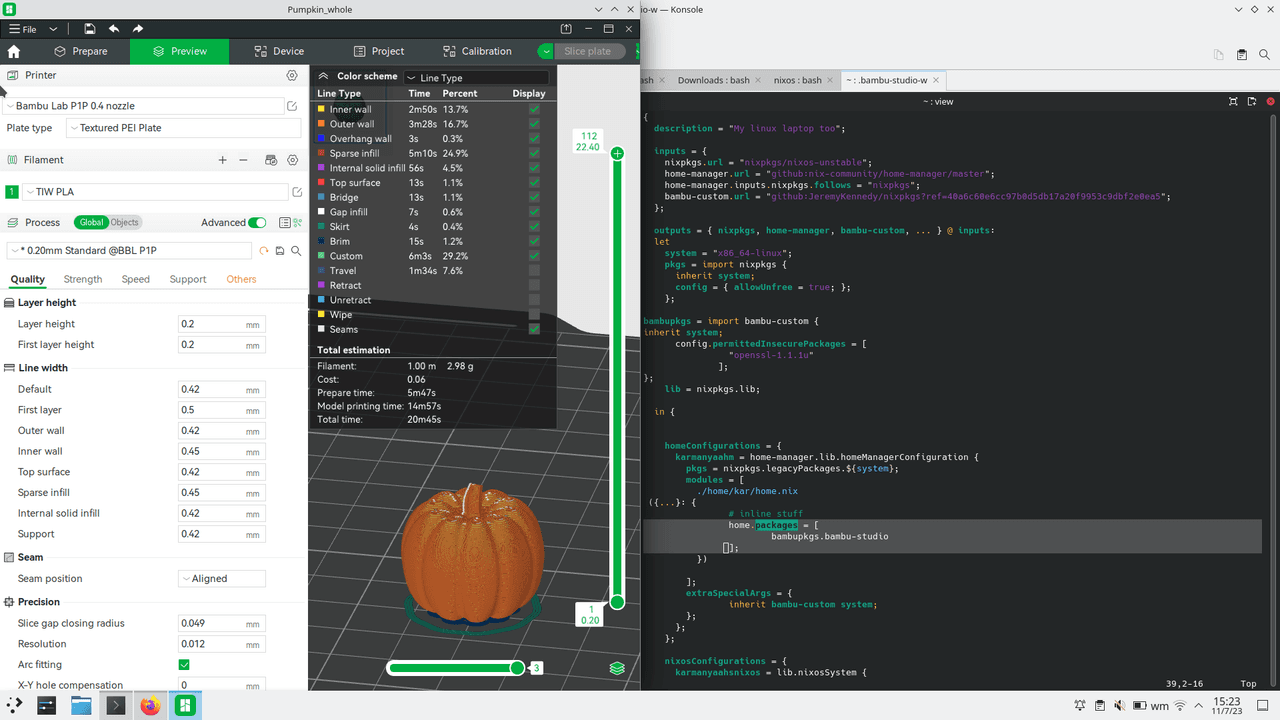Uncheck Display for Inner wall
The width and height of the screenshot is (1280, 720).
[534, 109]
